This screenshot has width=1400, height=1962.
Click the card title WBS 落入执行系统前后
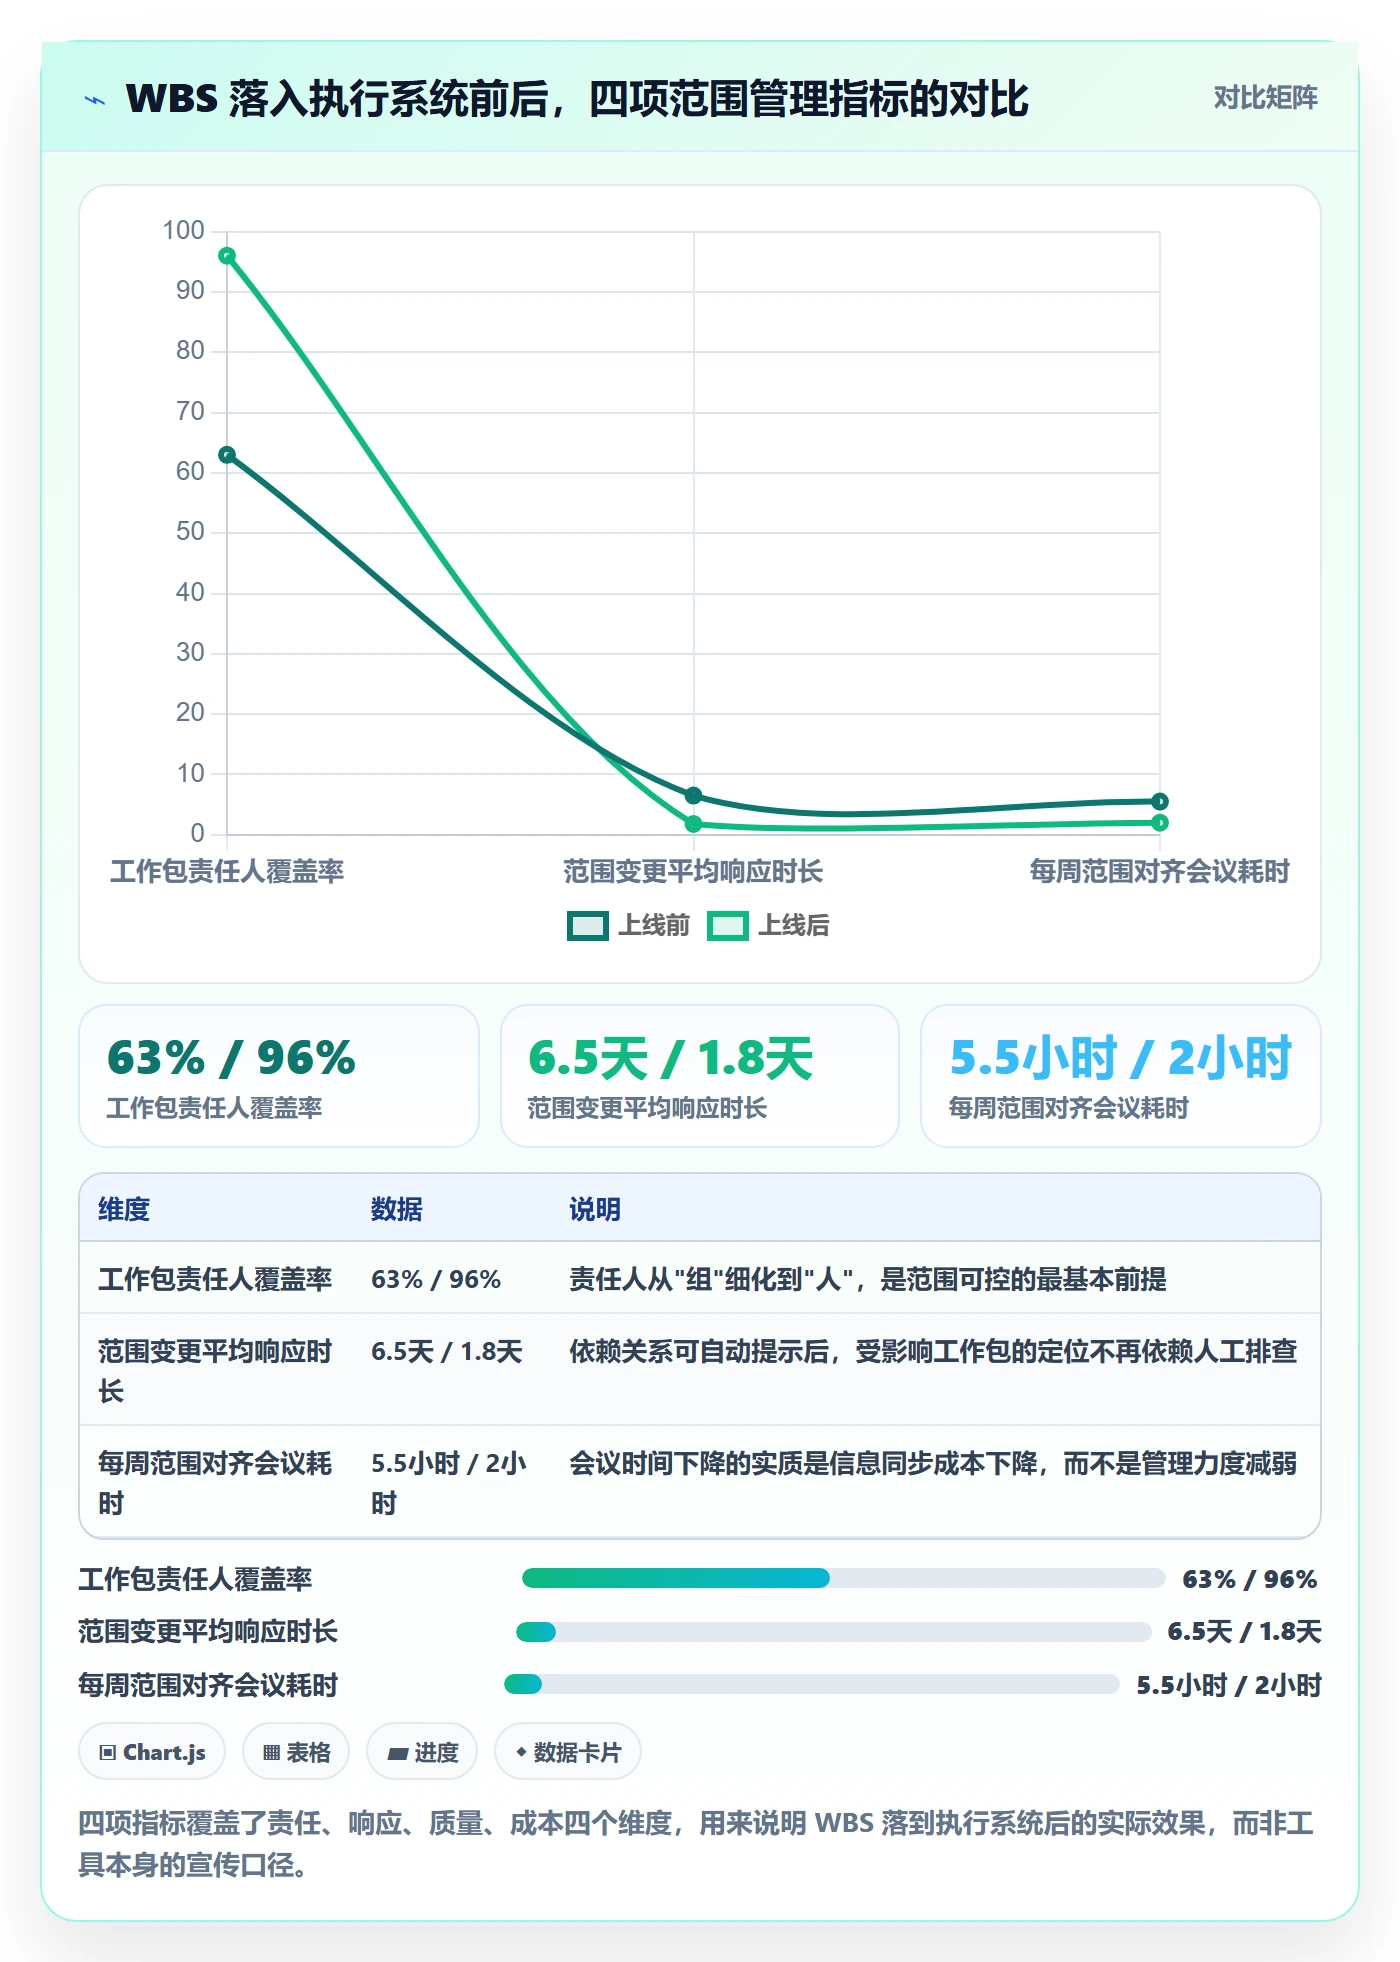tap(577, 100)
